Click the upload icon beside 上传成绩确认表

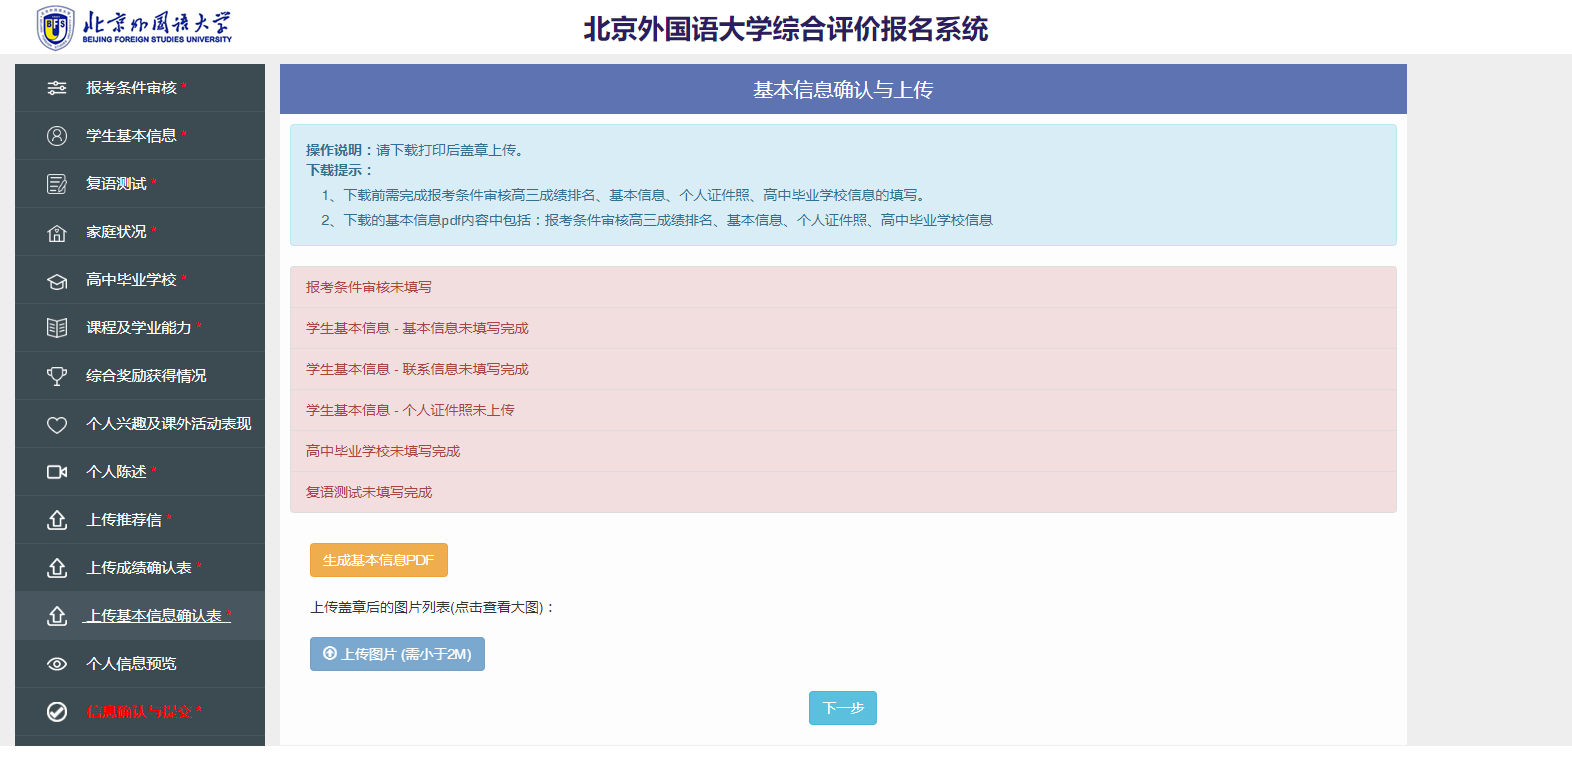coord(57,568)
